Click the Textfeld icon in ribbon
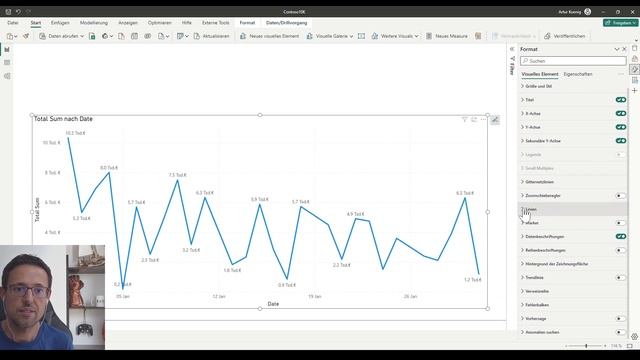Image resolution: width=640 pixels, height=360 pixels. click(361, 36)
